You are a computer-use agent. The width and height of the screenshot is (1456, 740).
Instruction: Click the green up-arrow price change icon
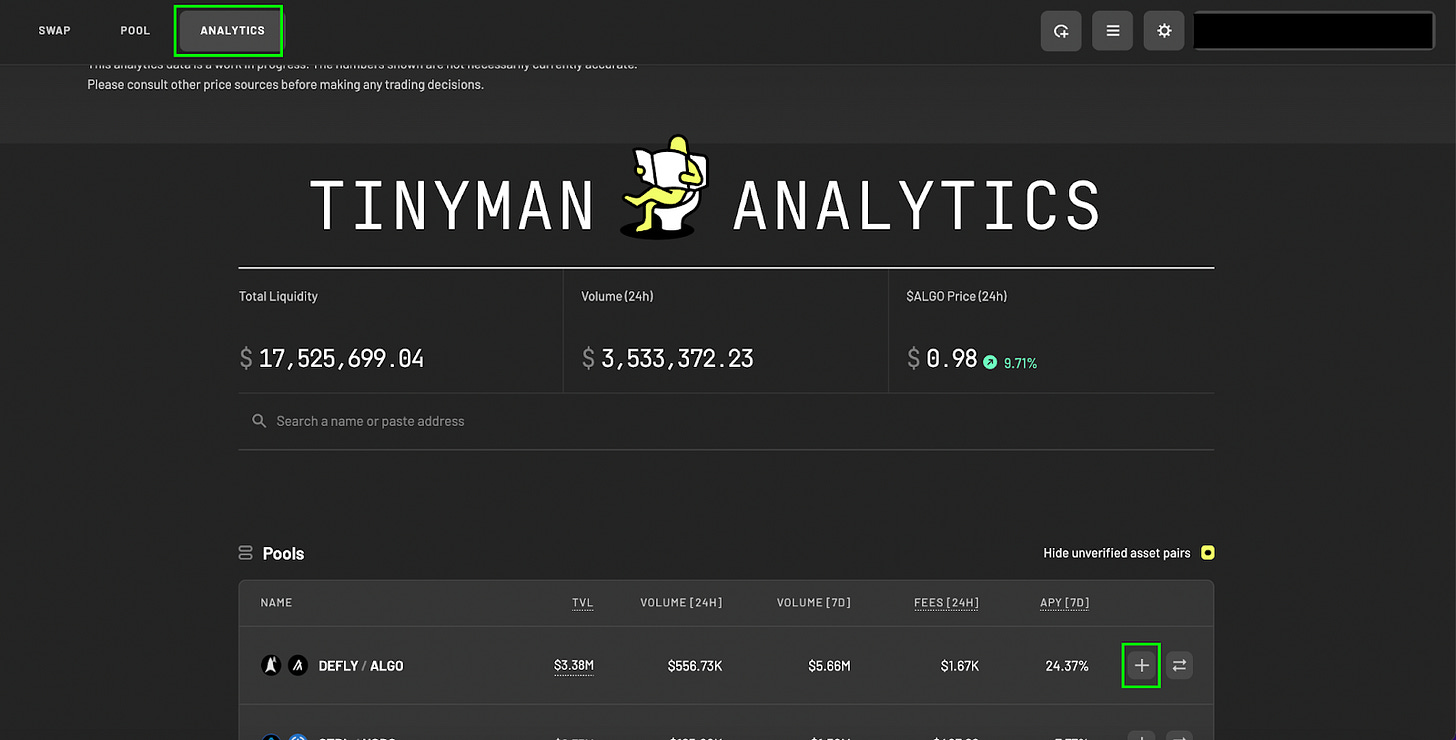(990, 363)
